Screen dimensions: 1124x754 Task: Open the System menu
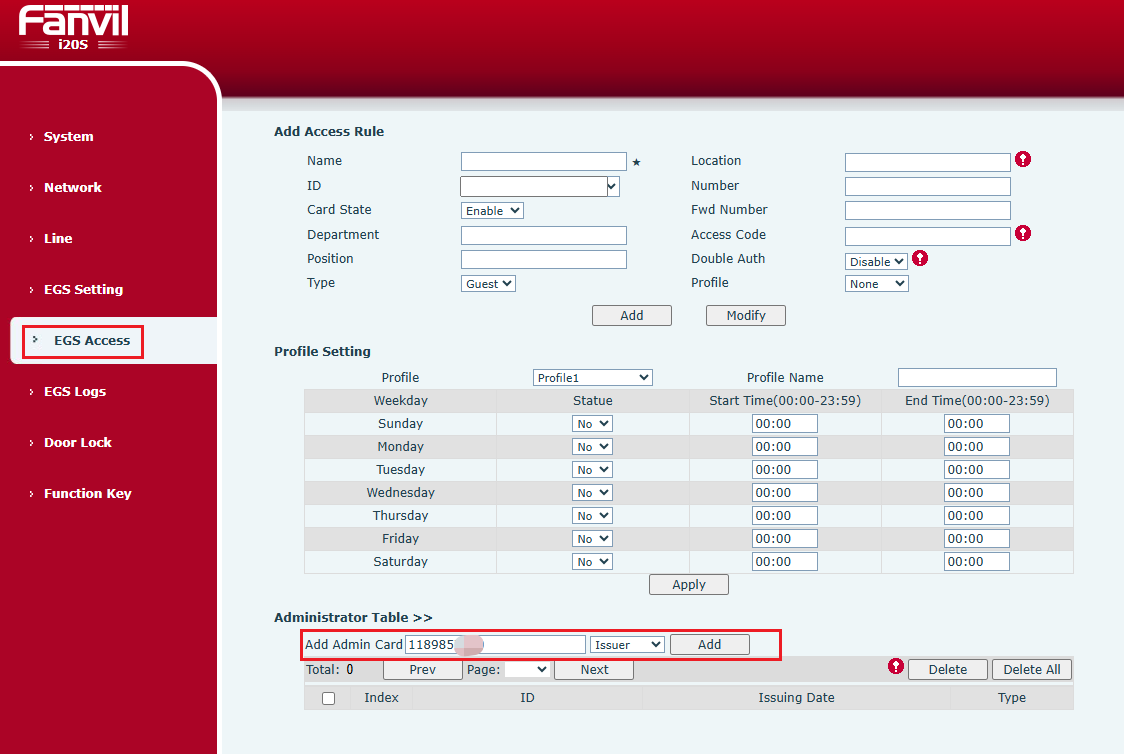tap(68, 136)
